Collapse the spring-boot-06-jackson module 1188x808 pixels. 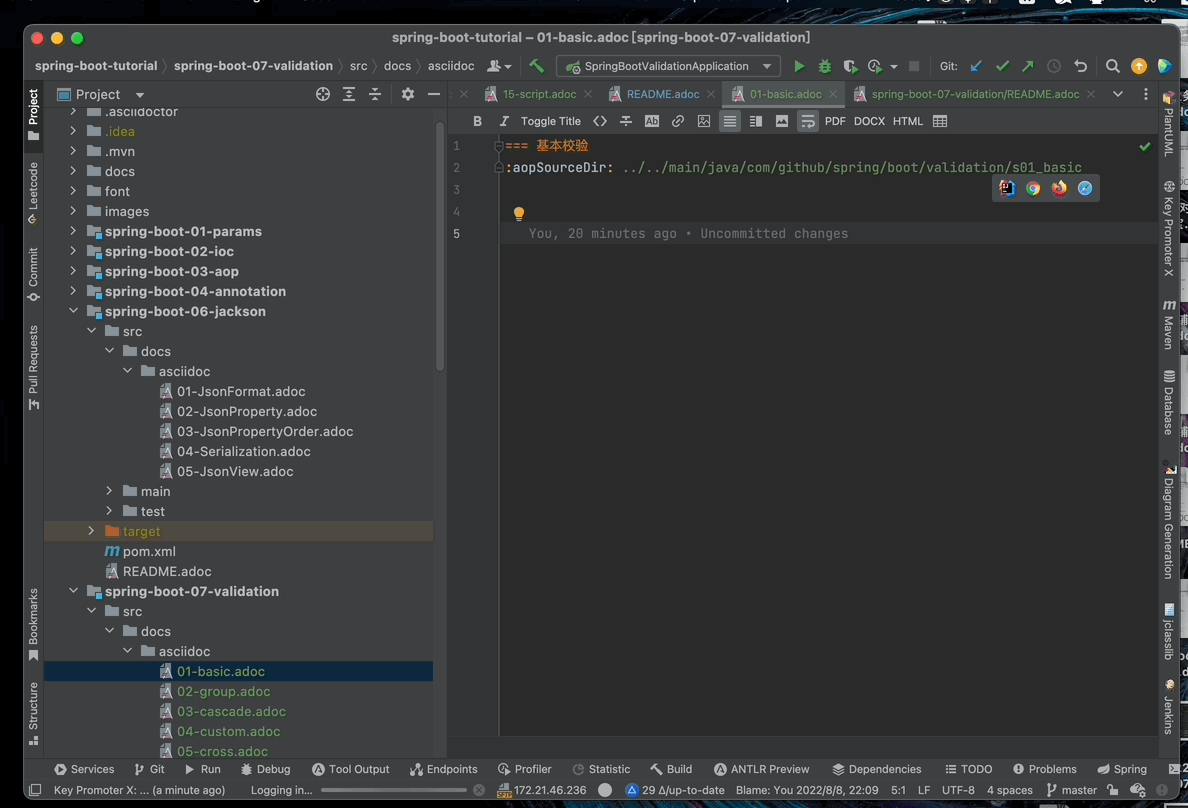73,311
